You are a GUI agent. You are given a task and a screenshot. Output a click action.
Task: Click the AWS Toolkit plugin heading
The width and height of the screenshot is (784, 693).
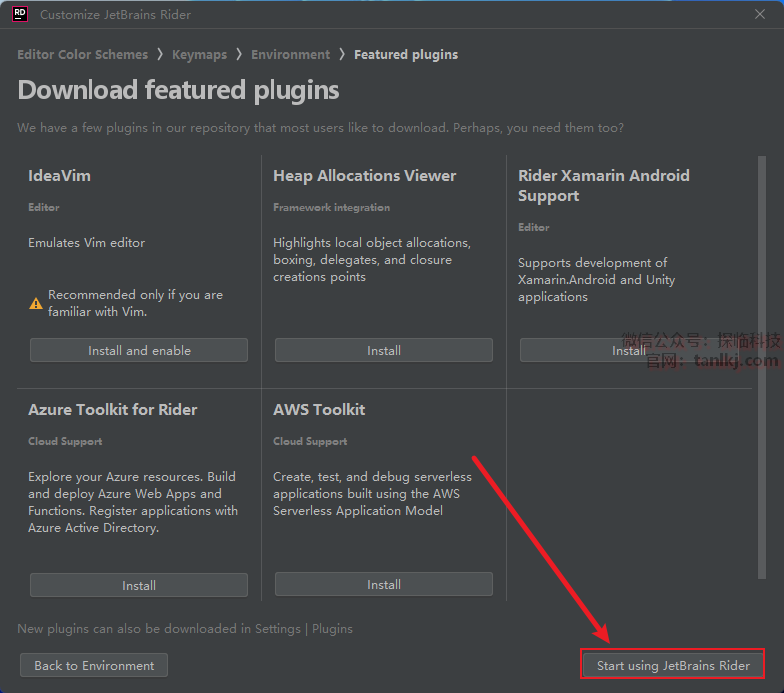(319, 410)
